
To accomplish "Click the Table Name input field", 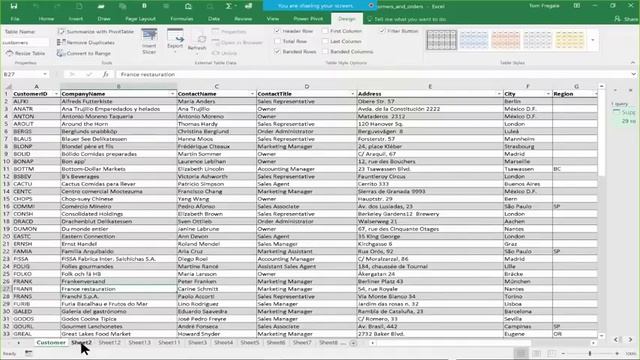I will click(25, 42).
